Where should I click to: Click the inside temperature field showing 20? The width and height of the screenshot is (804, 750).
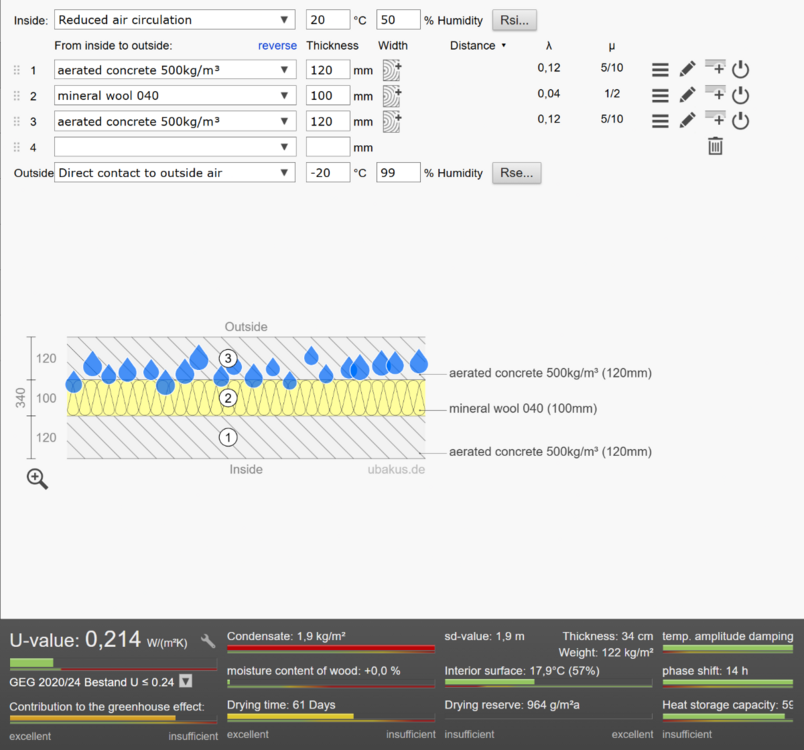click(x=327, y=20)
